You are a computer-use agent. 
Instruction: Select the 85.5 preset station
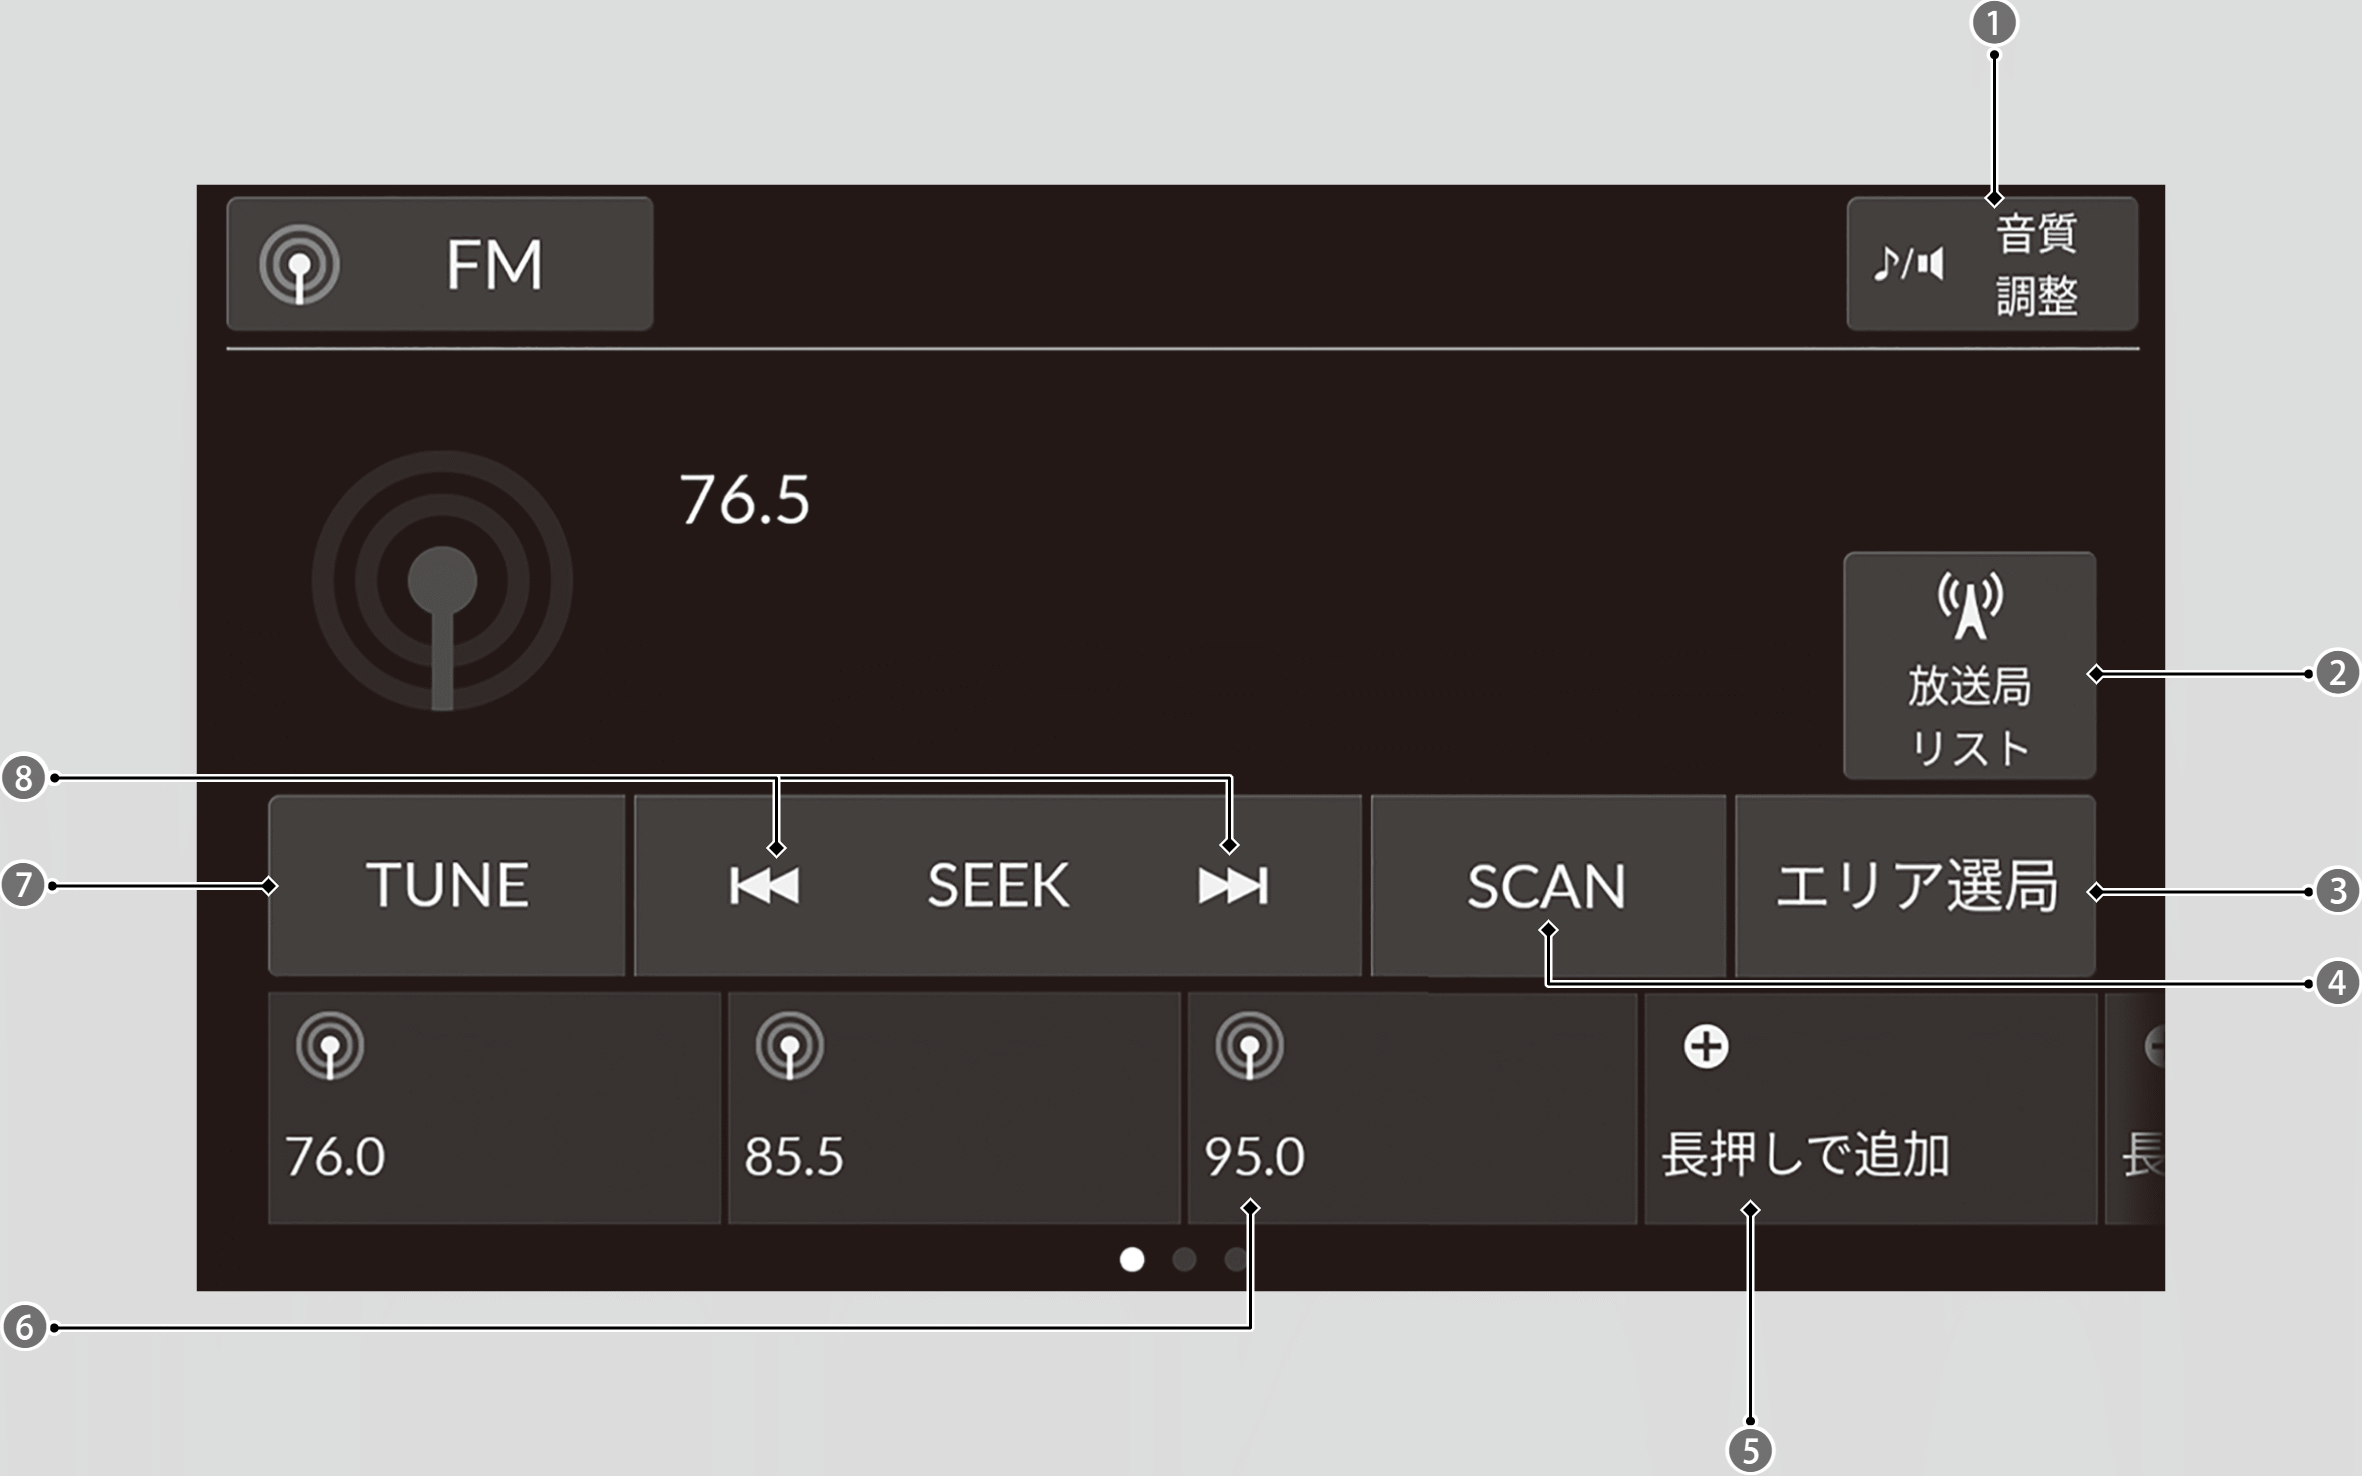pyautogui.click(x=954, y=1110)
